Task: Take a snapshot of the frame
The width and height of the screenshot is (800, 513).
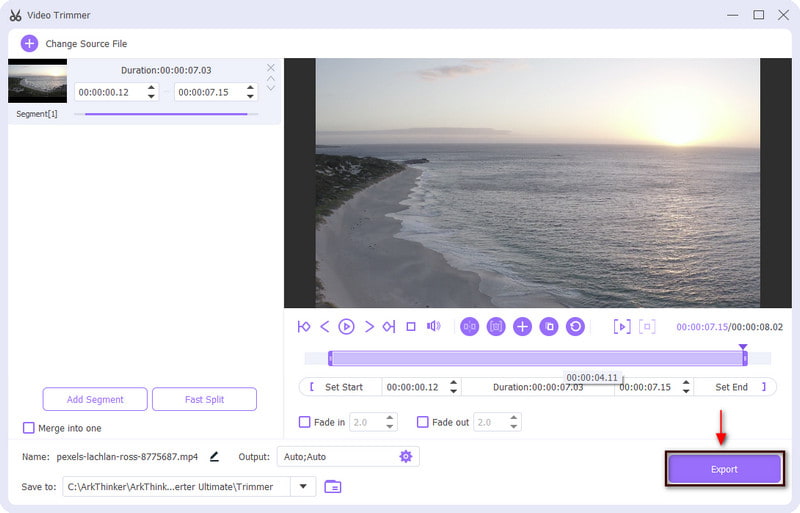Action: click(496, 327)
